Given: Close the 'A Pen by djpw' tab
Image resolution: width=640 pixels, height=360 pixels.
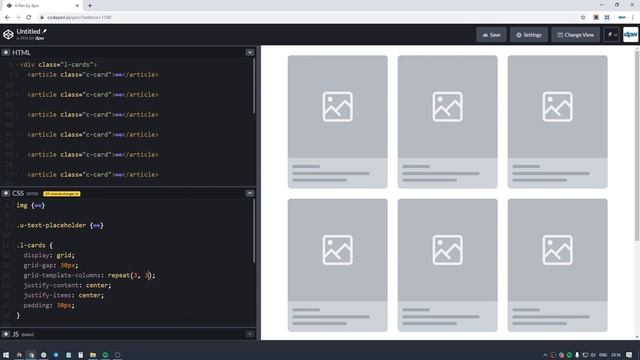Looking at the screenshot, I should pos(77,6).
